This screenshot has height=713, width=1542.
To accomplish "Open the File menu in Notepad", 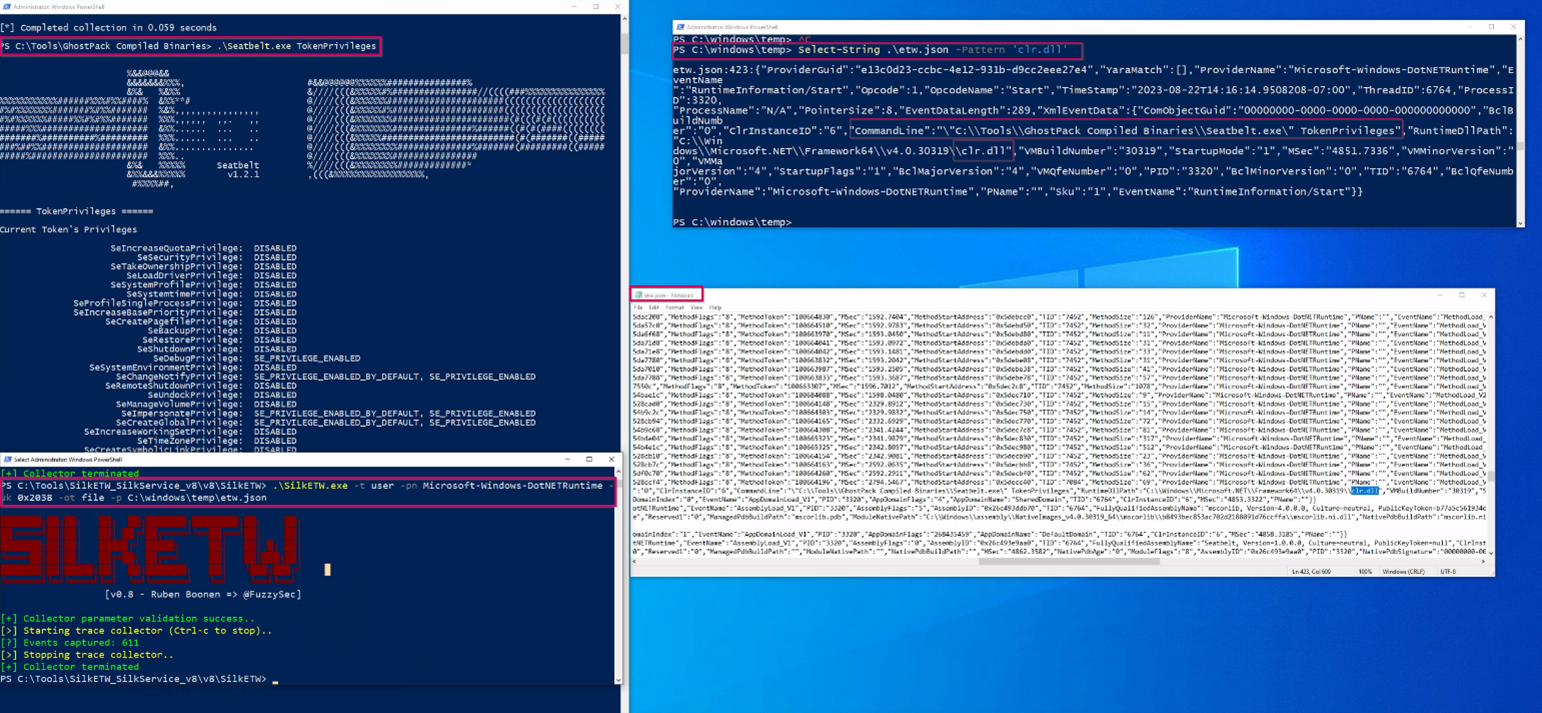I will tap(639, 307).
